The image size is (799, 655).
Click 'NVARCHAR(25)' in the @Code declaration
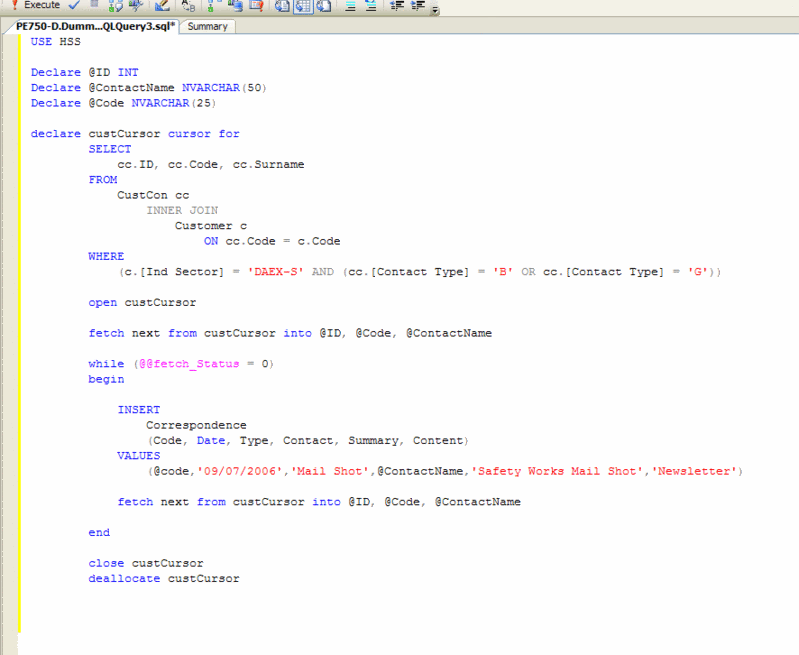pos(174,103)
